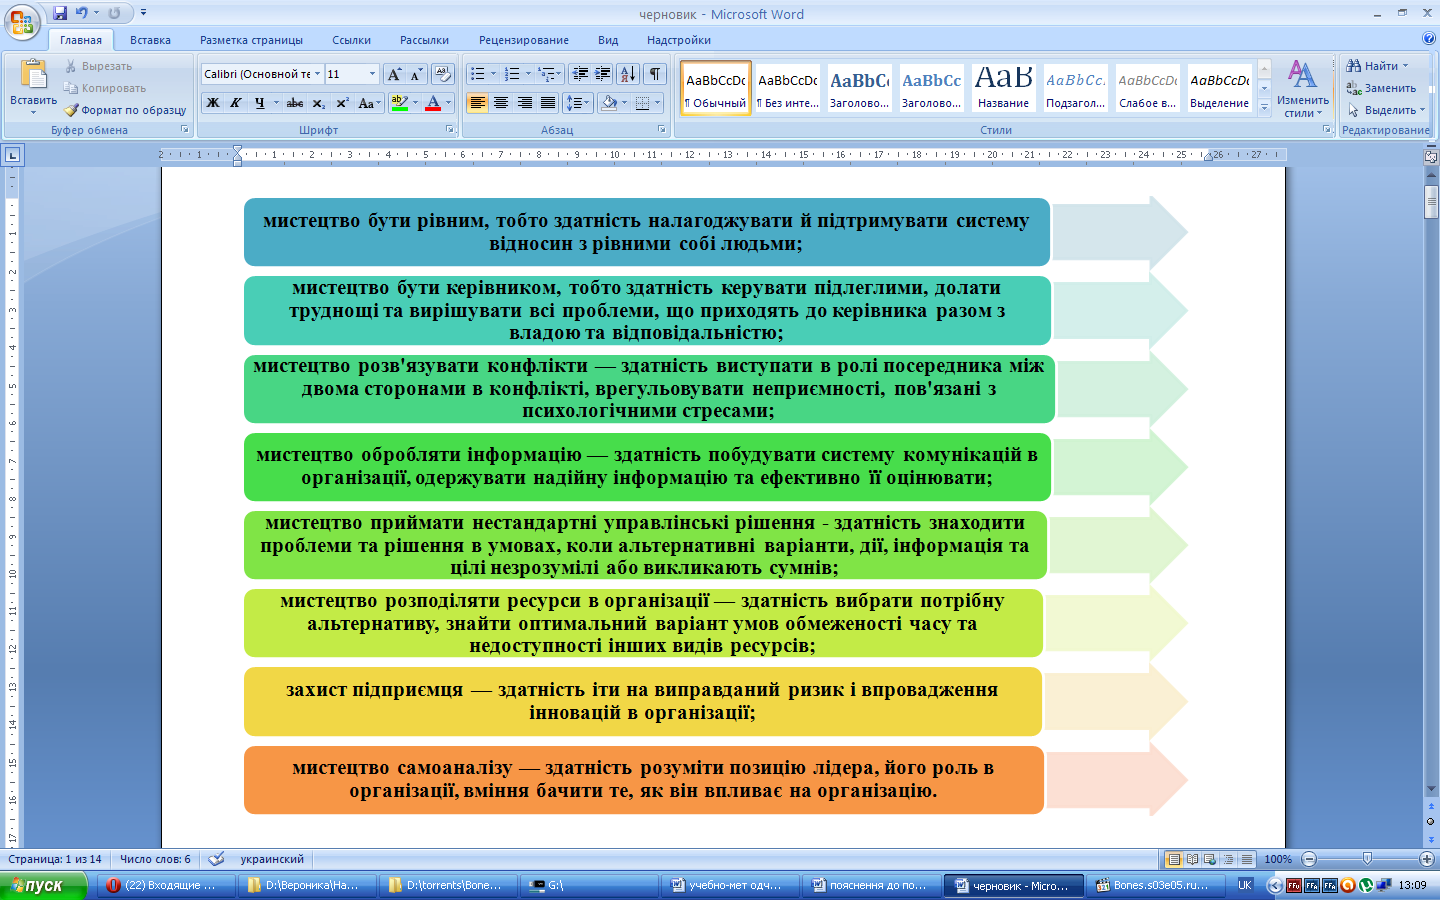The image size is (1440, 900).
Task: Open the Ссылки tab
Action: coord(351,40)
